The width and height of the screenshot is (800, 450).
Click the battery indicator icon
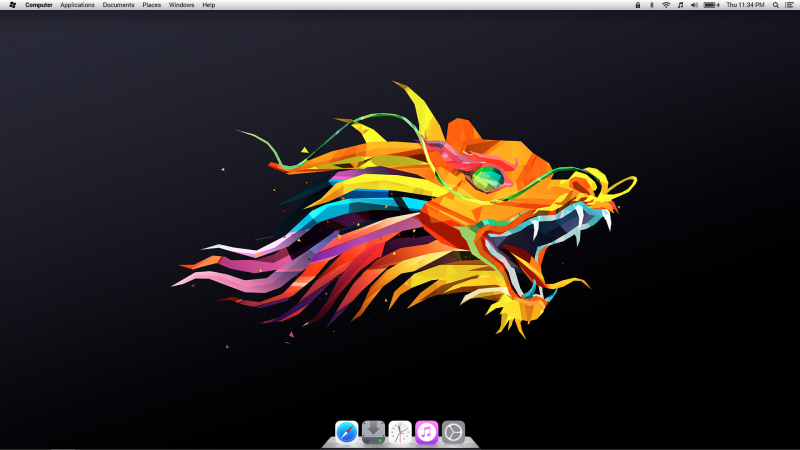pos(710,5)
